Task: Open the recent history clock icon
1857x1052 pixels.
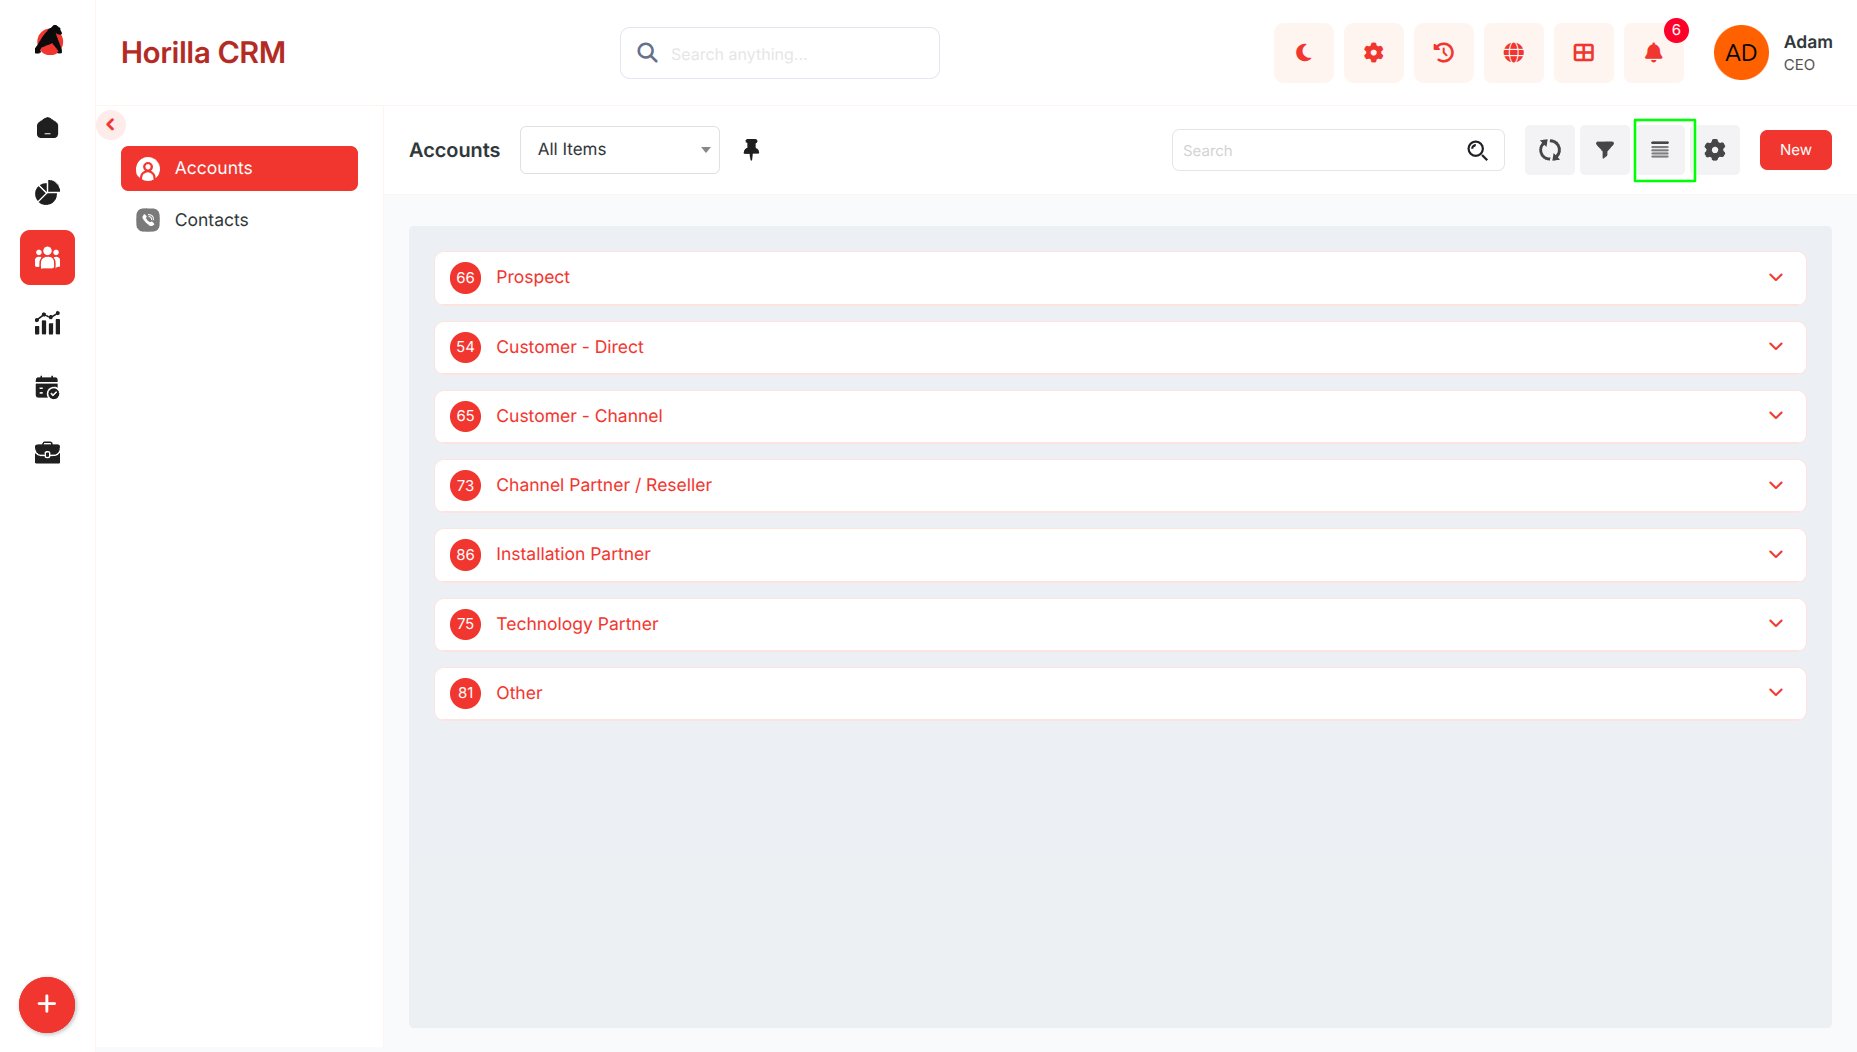Action: [1444, 53]
